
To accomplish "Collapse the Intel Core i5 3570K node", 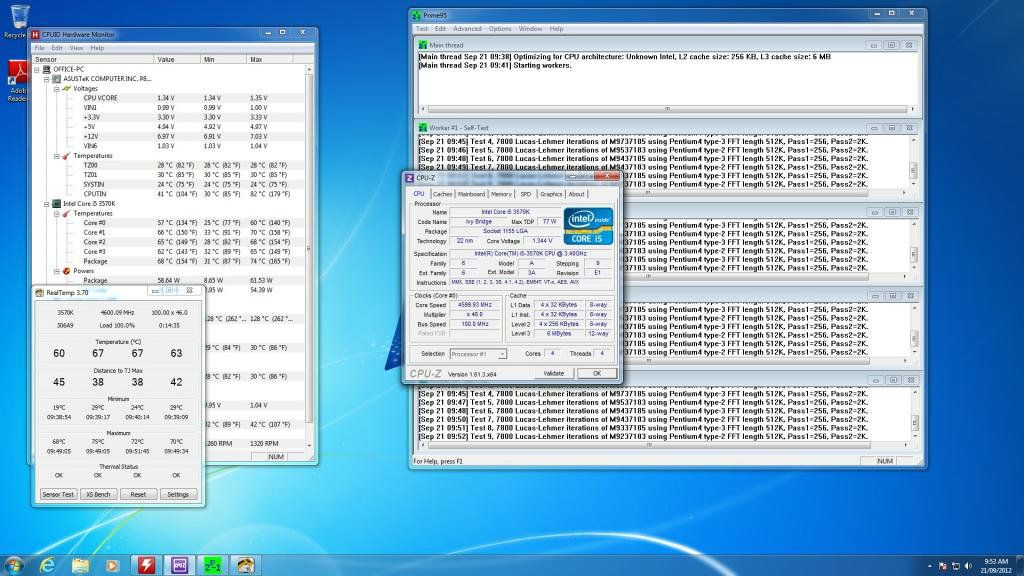I will (47, 204).
